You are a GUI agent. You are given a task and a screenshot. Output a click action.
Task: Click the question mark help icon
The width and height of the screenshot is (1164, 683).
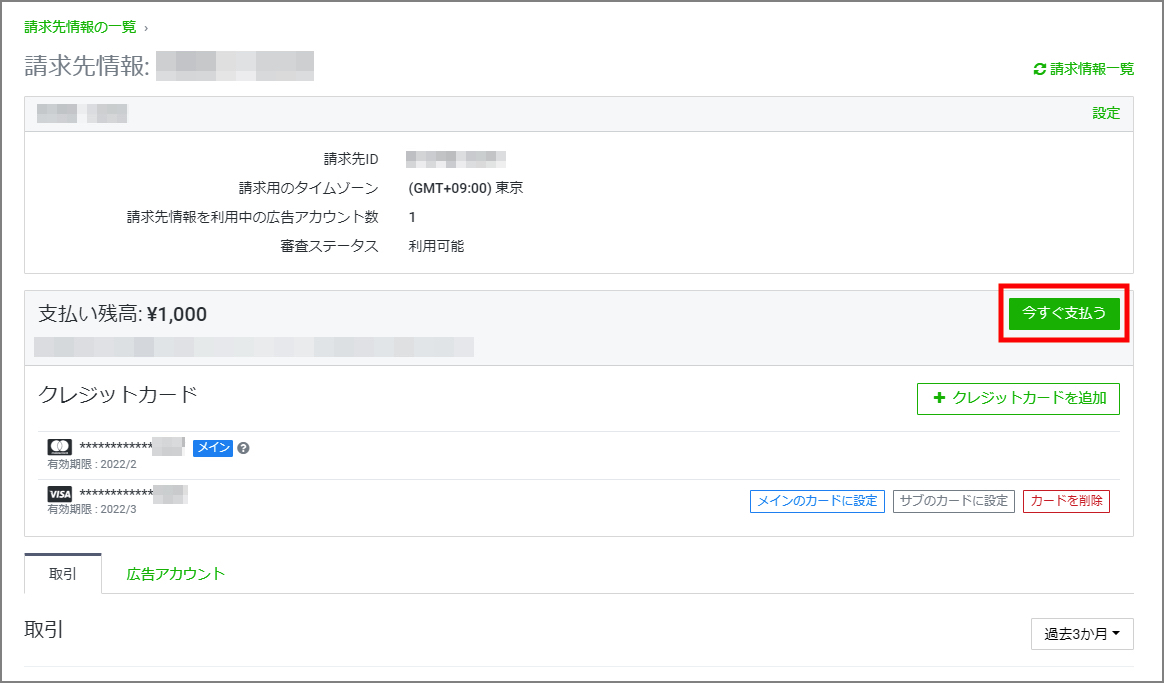point(243,448)
